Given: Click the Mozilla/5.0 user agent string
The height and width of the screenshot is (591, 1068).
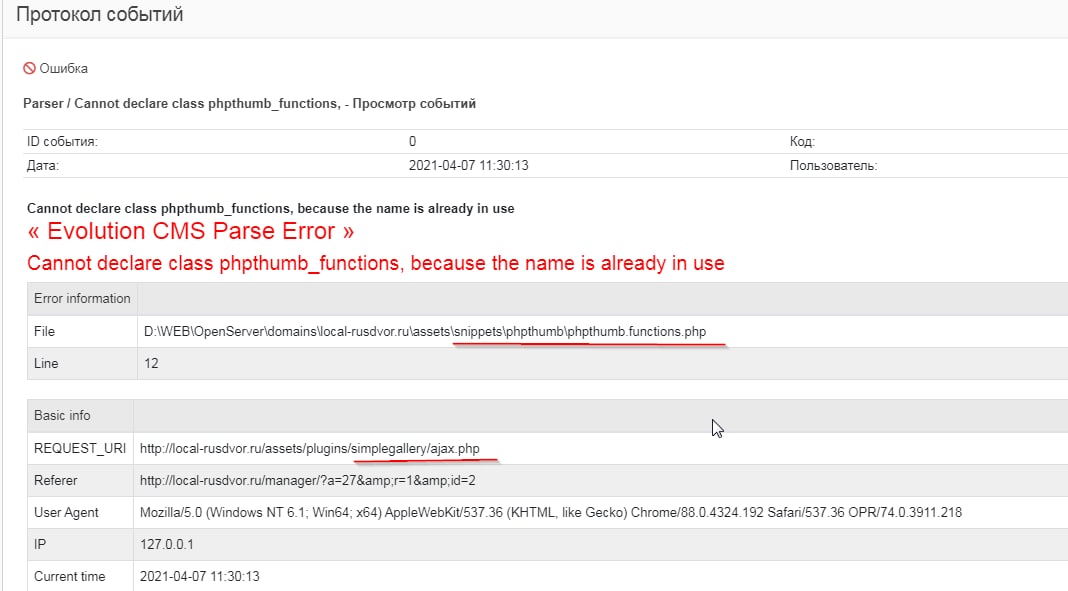Looking at the screenshot, I should click(551, 513).
